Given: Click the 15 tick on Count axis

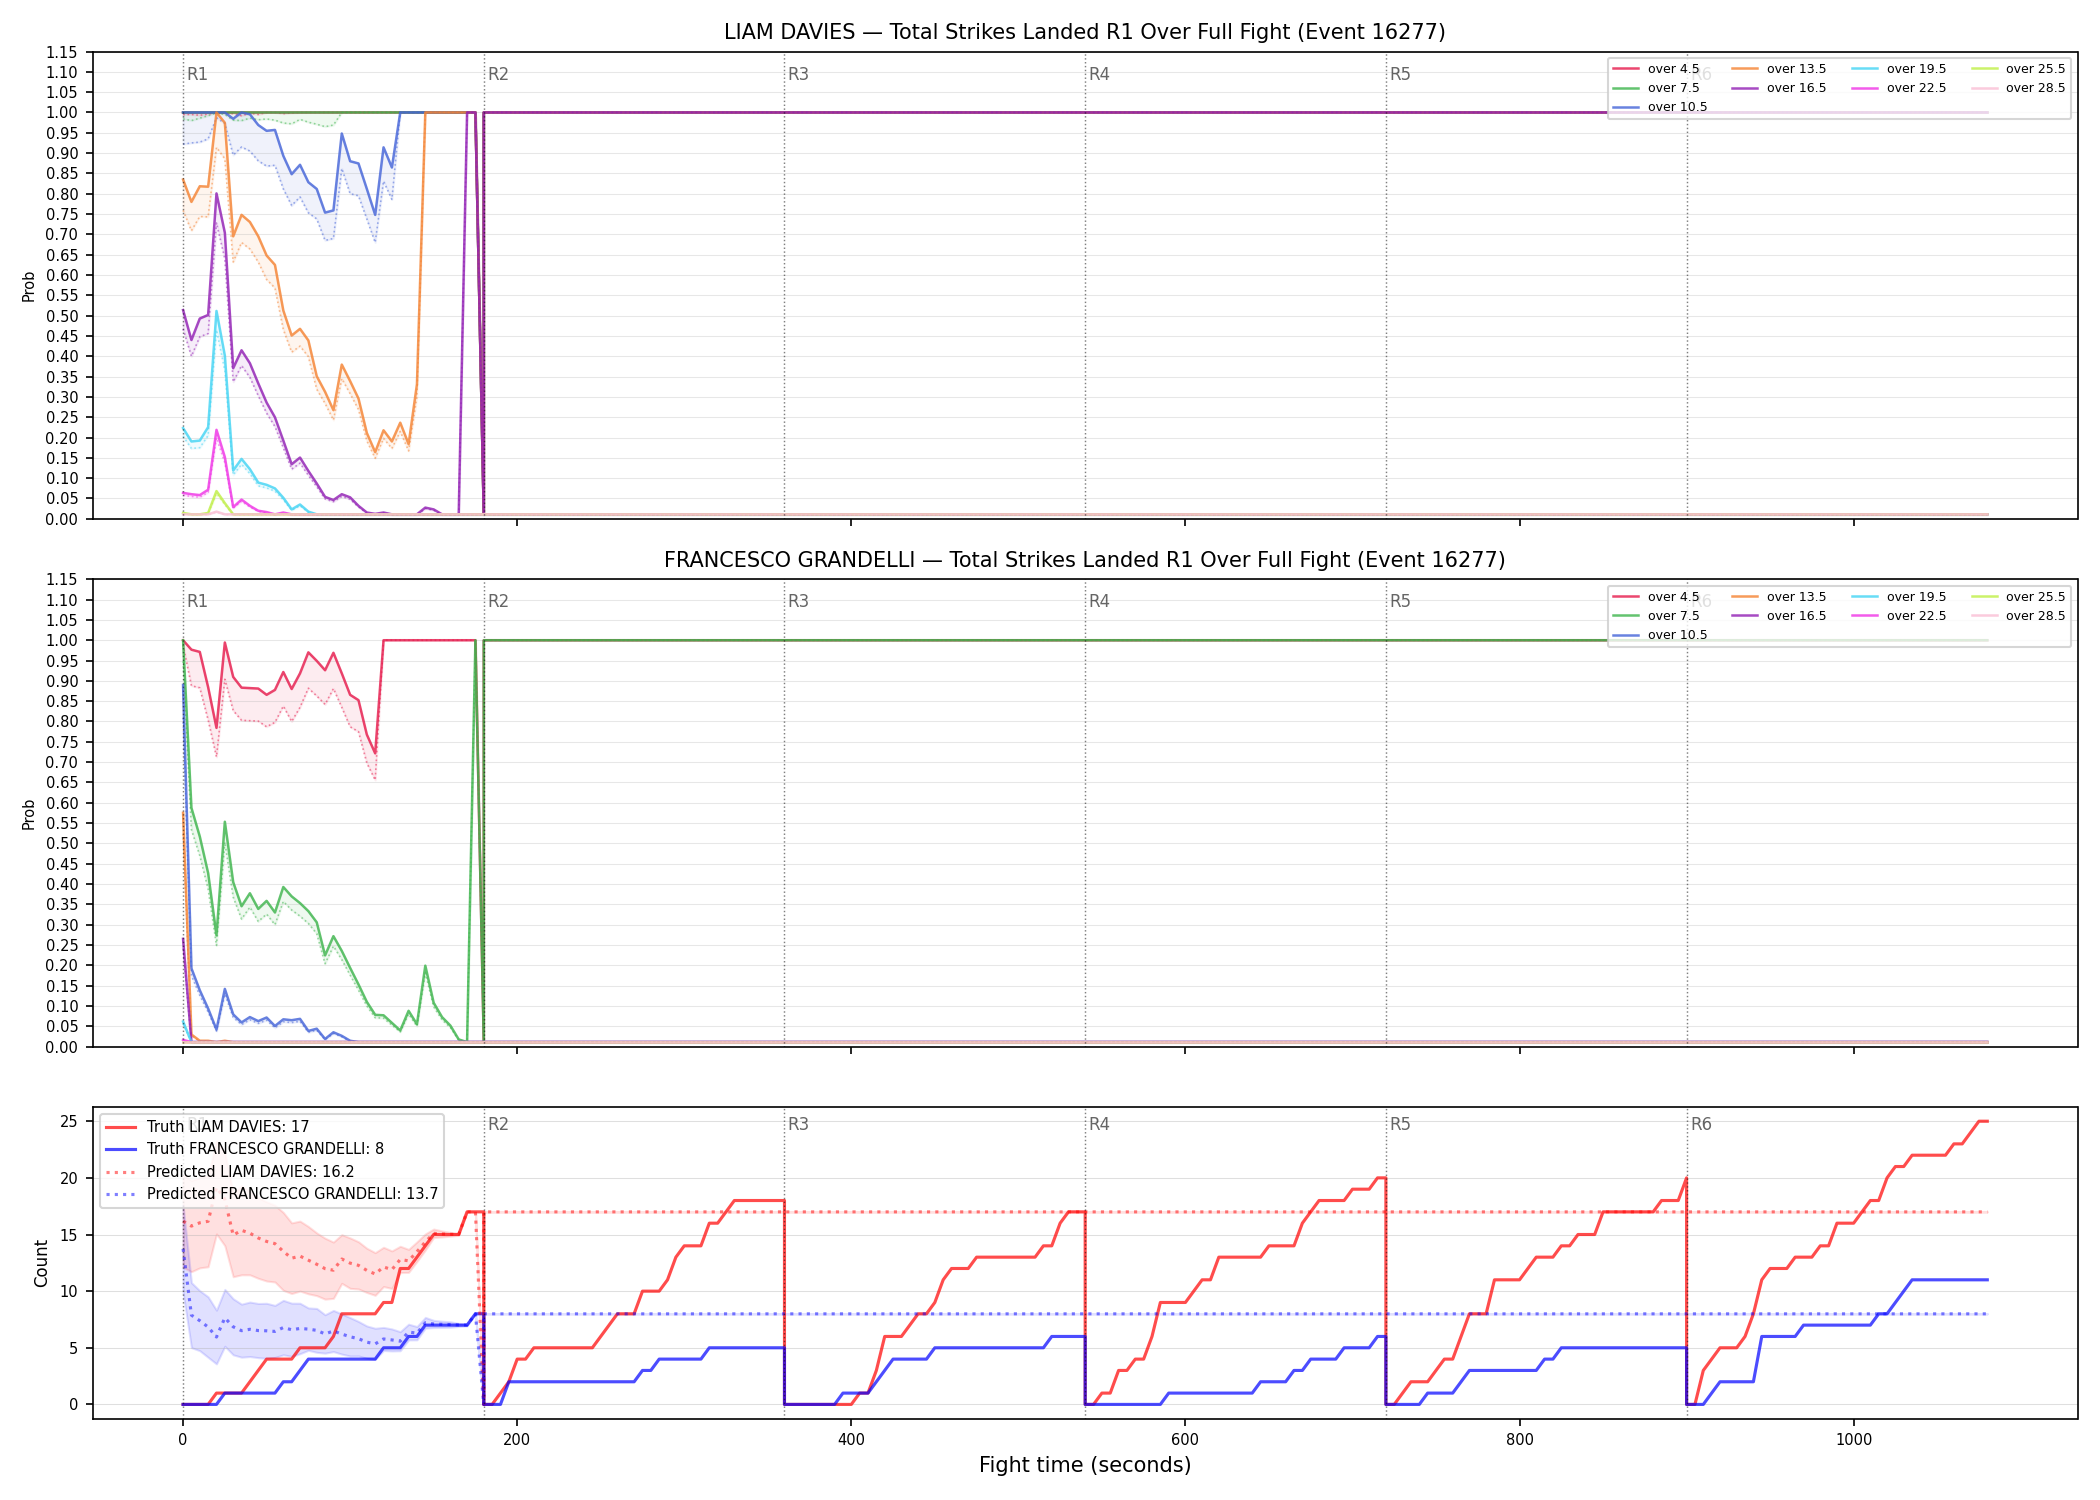Looking at the screenshot, I should [69, 1235].
